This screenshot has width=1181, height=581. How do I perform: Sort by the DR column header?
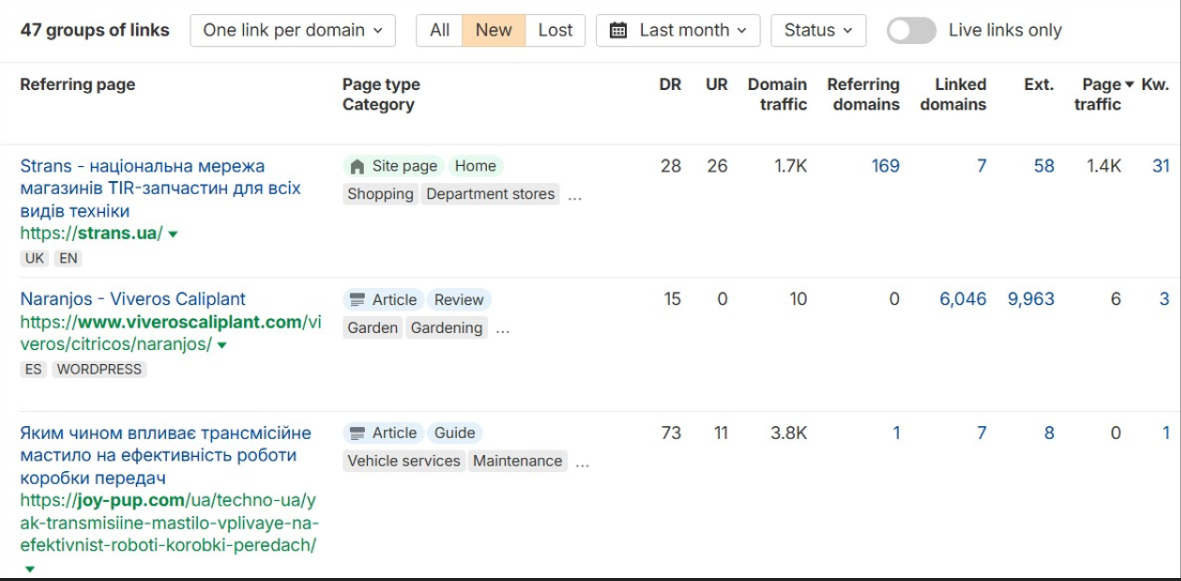click(670, 85)
